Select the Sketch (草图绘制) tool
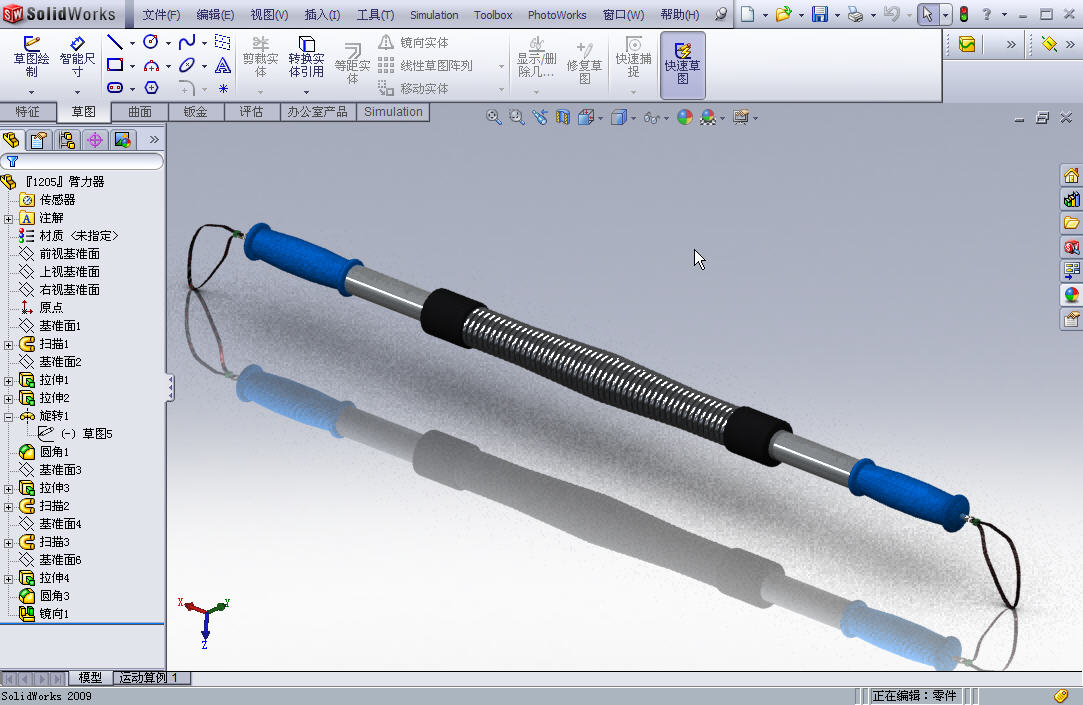The height and width of the screenshot is (705, 1083). tap(31, 57)
